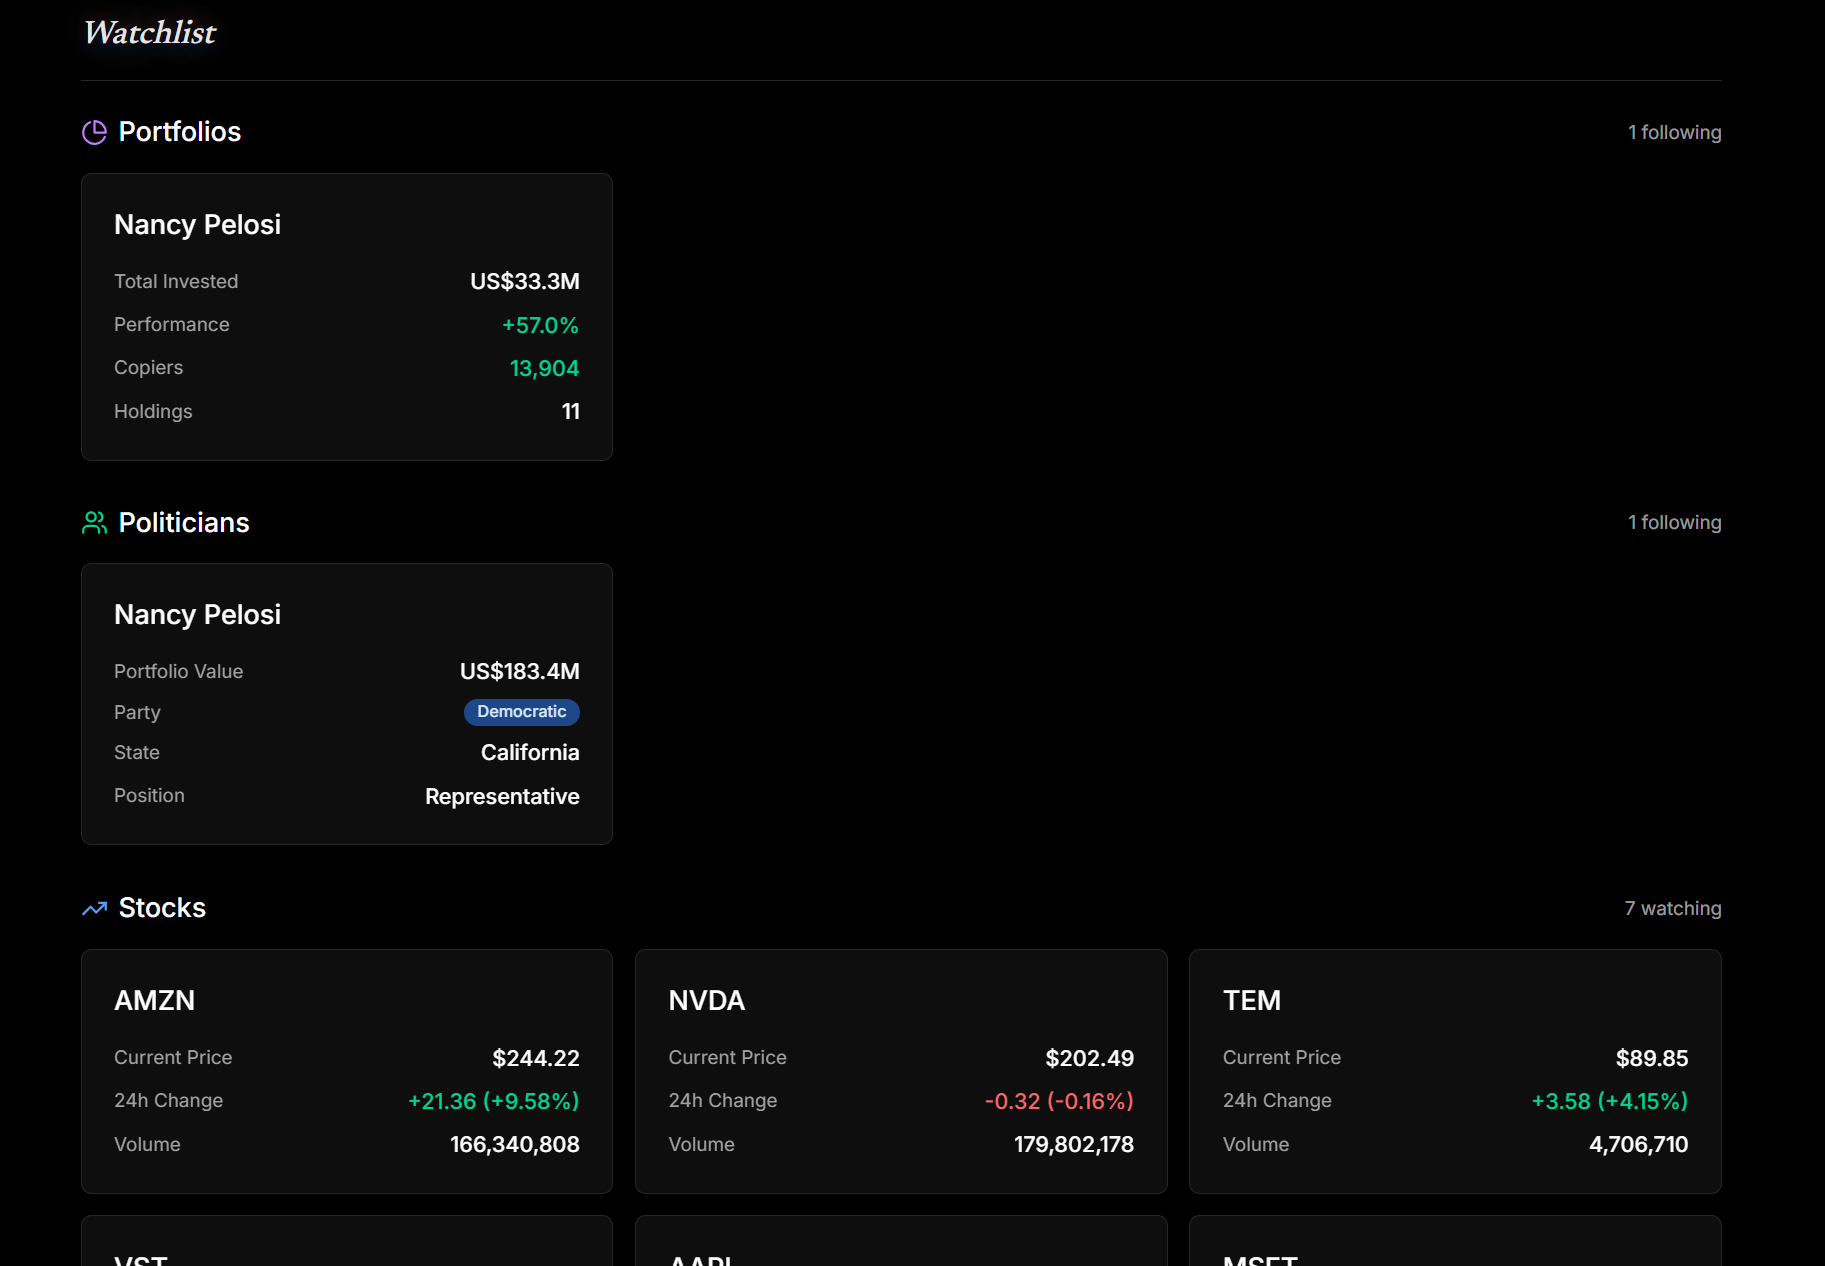Click the +57.0% performance value
This screenshot has height=1266, width=1825.
tap(540, 324)
